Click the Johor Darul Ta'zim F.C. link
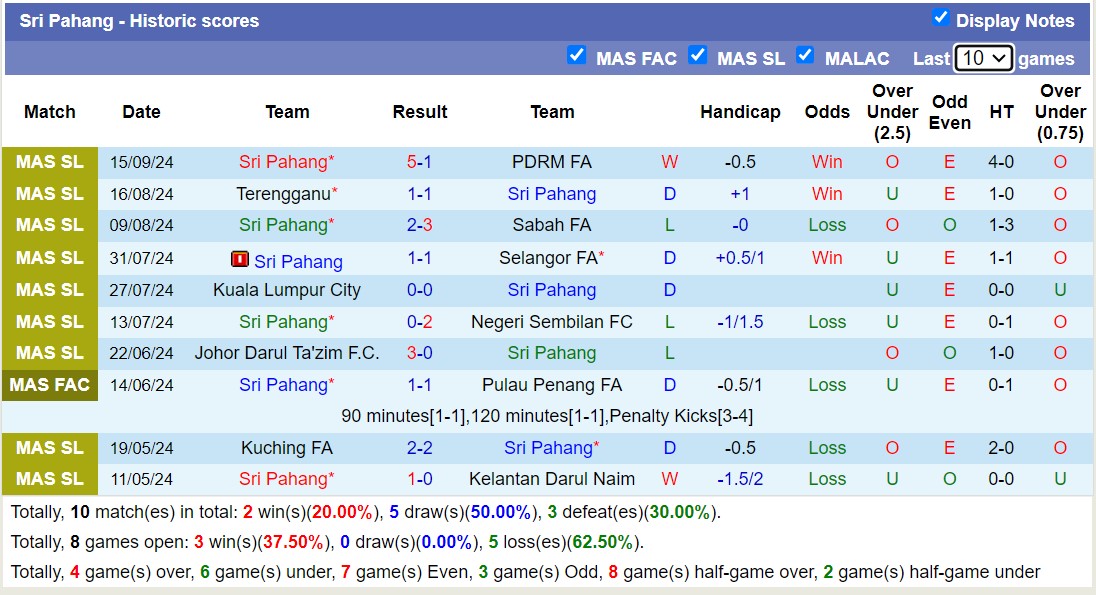 [287, 353]
